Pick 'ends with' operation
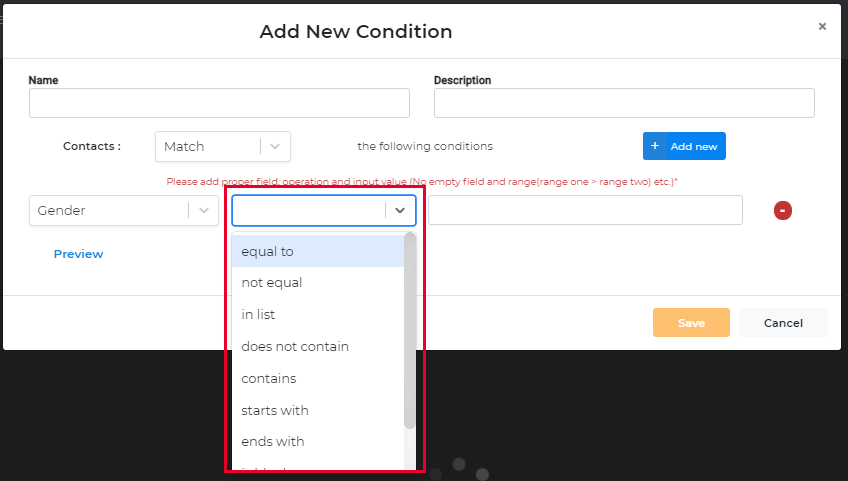The height and width of the screenshot is (481, 848). pos(317,441)
